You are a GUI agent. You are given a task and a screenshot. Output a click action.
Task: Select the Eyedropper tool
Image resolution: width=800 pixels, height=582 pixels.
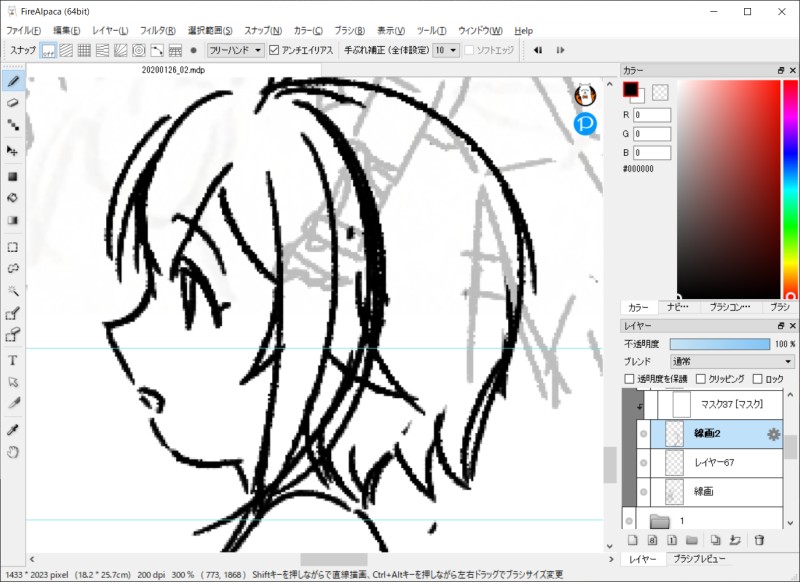coord(13,430)
